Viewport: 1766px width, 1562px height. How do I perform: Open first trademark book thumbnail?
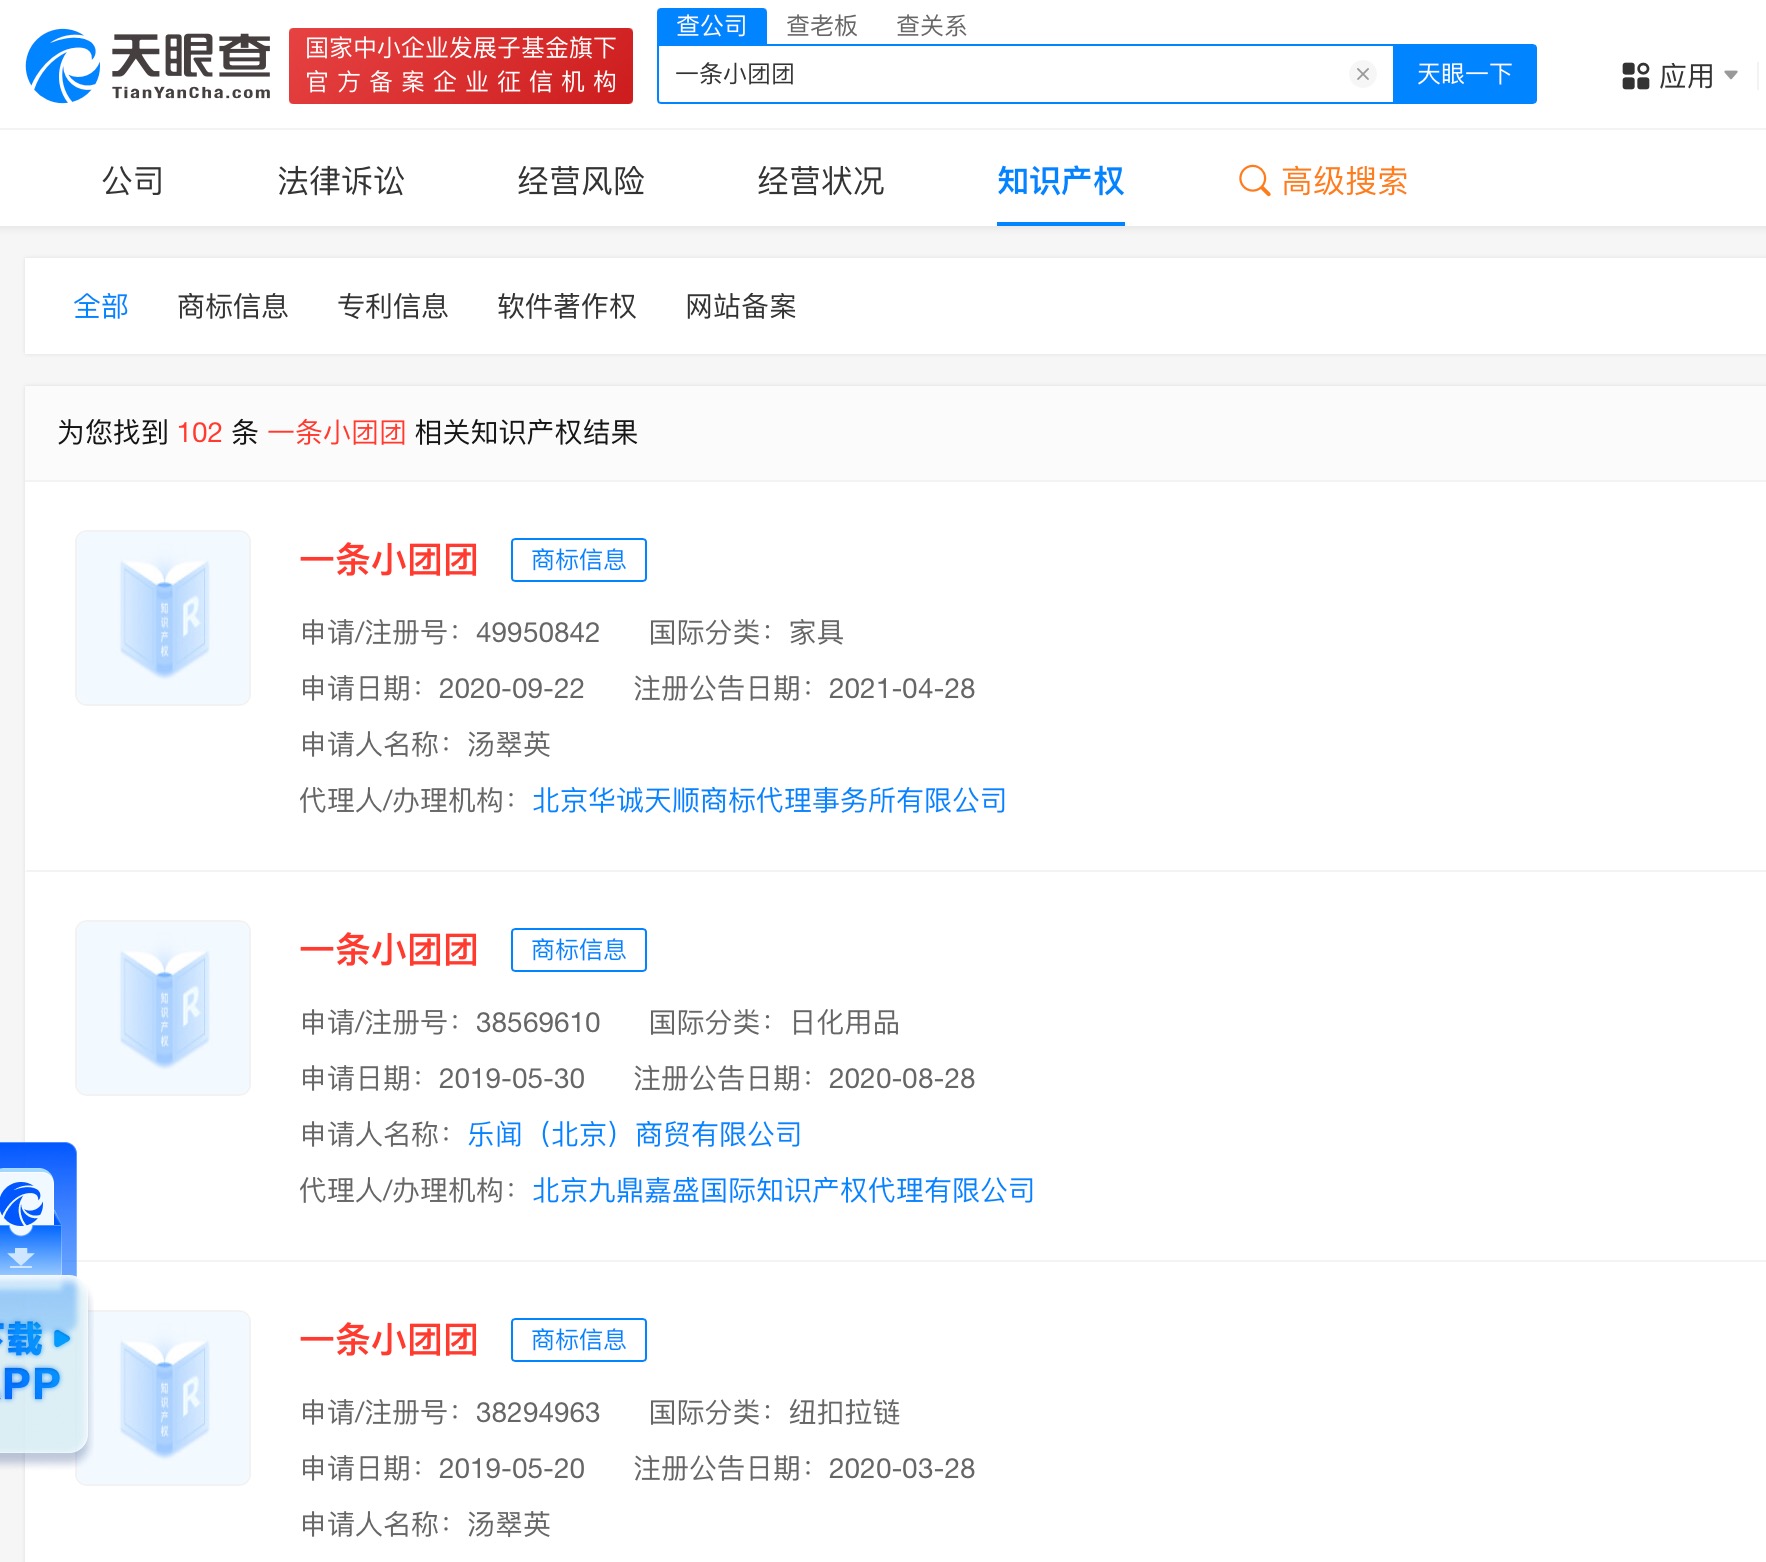pyautogui.click(x=163, y=618)
